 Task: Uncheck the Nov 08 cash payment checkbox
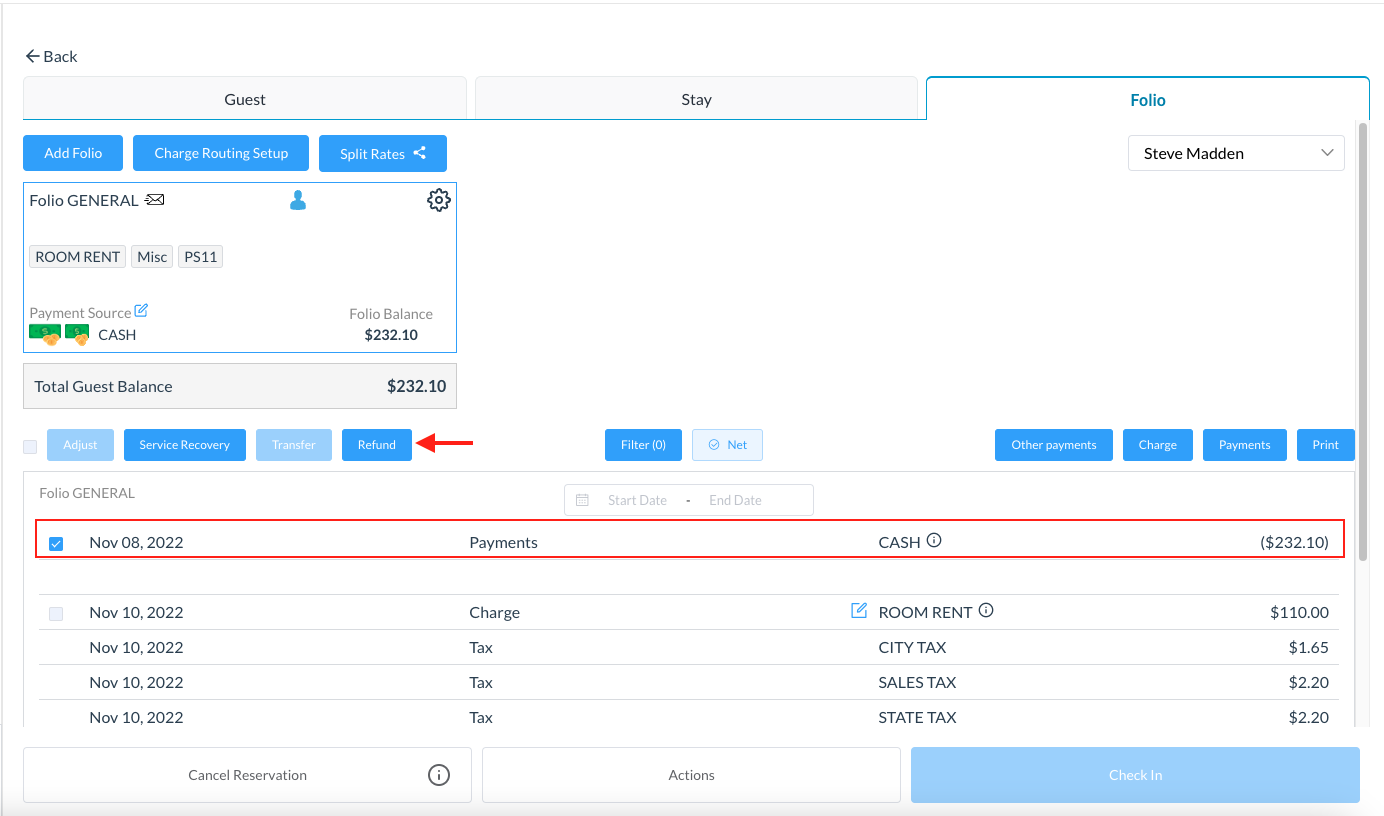click(x=56, y=544)
